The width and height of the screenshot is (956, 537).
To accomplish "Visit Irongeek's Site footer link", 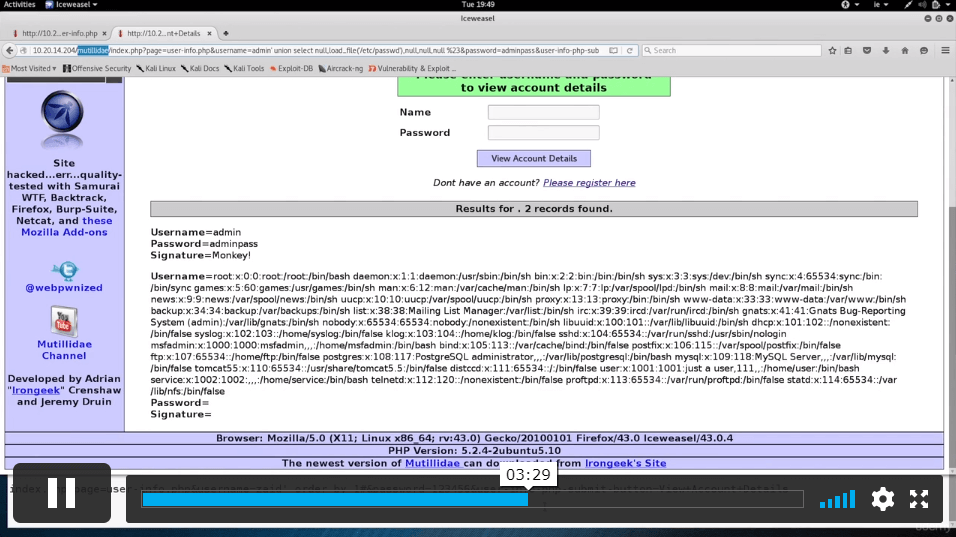I will (626, 463).
